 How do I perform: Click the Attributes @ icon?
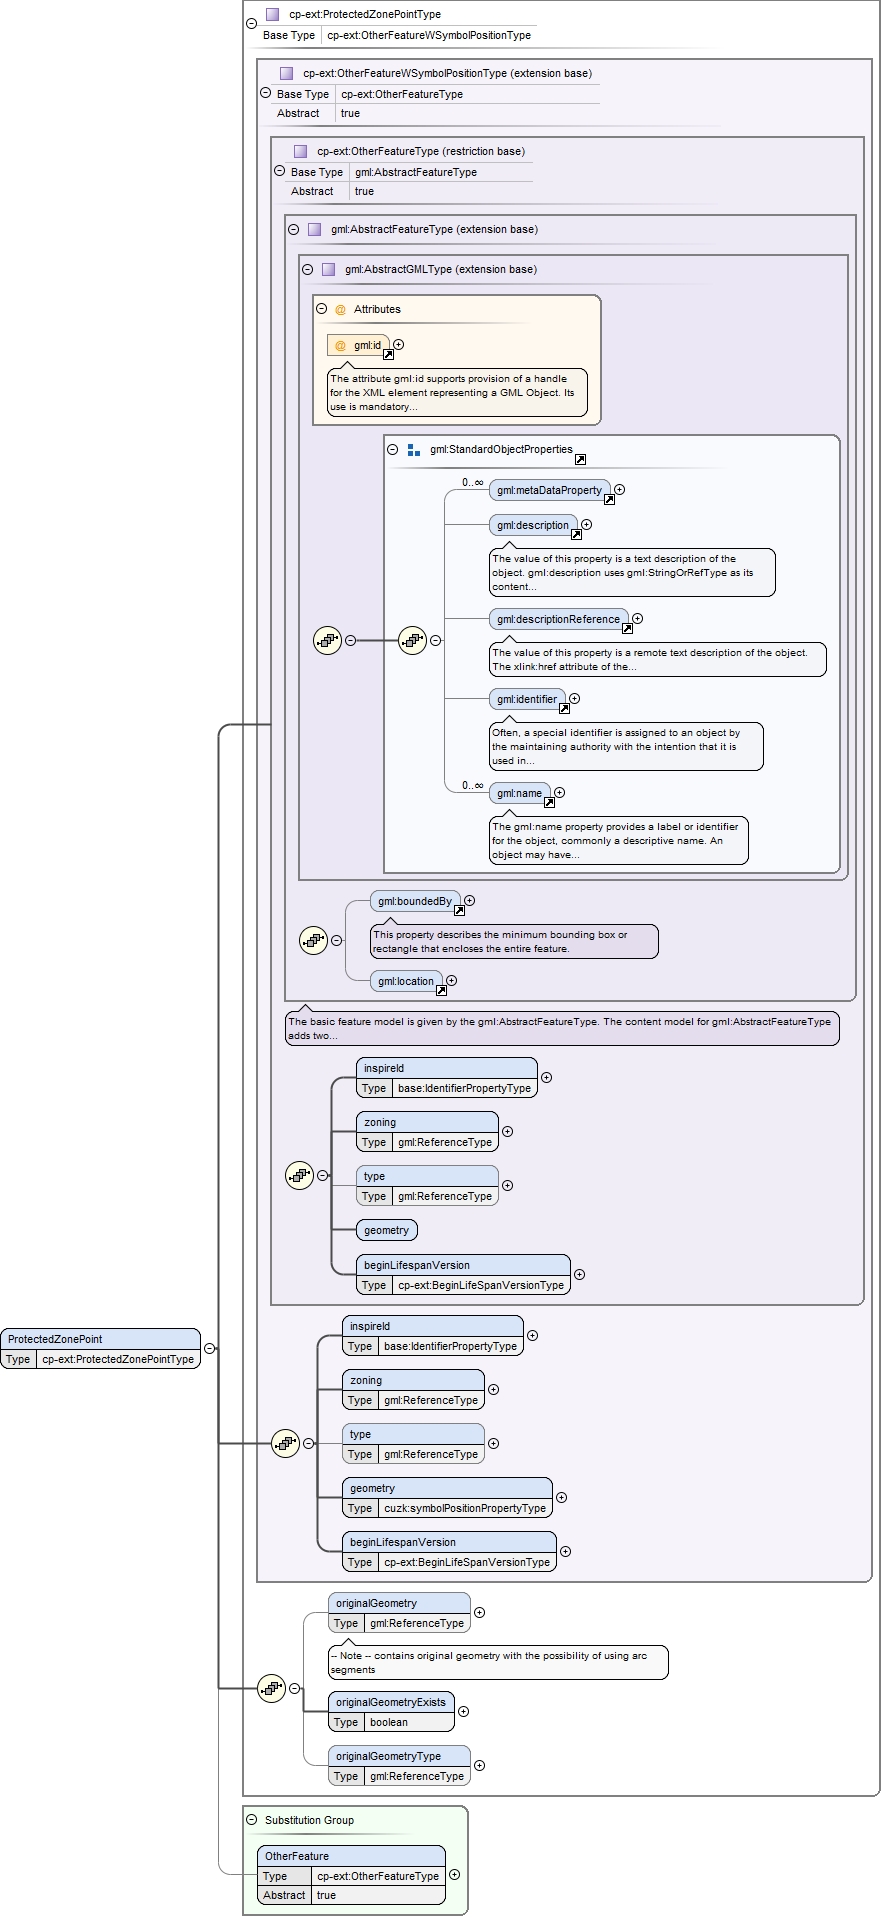click(340, 310)
